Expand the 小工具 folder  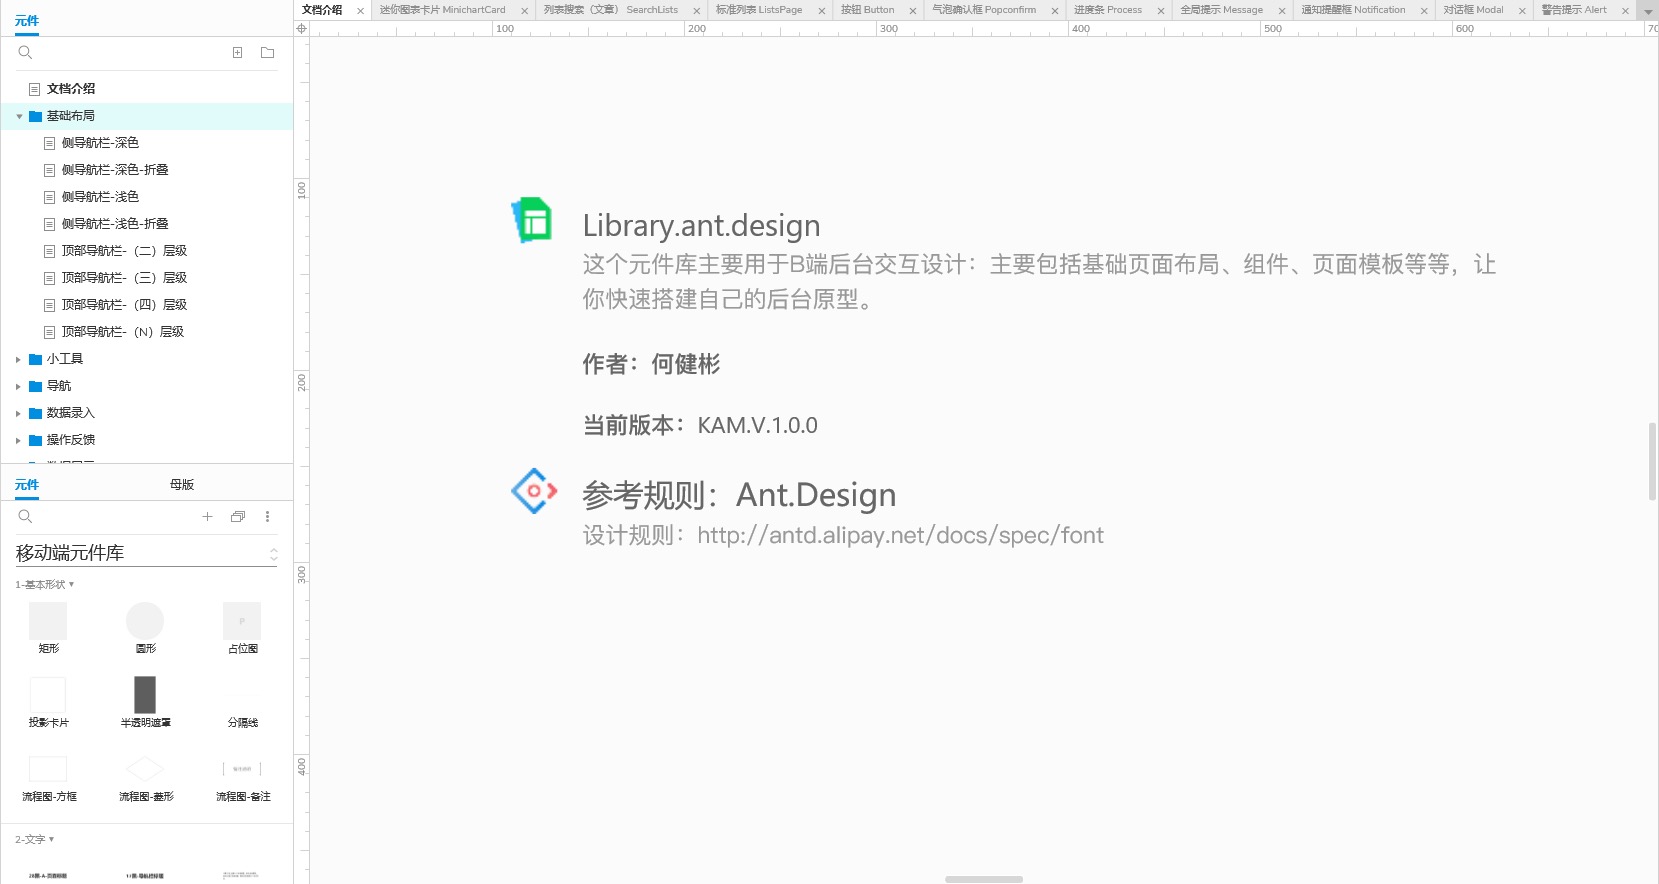pyautogui.click(x=18, y=359)
